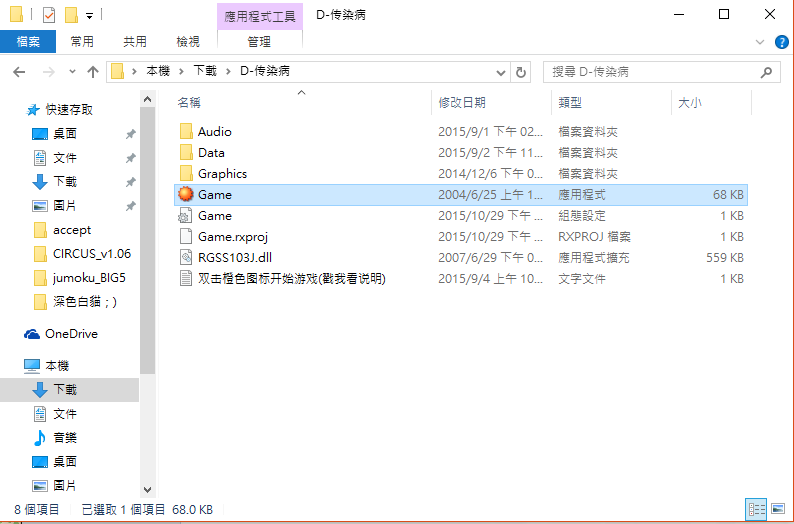Unpin 圖片 using its pin icon
The image size is (794, 524).
131,206
